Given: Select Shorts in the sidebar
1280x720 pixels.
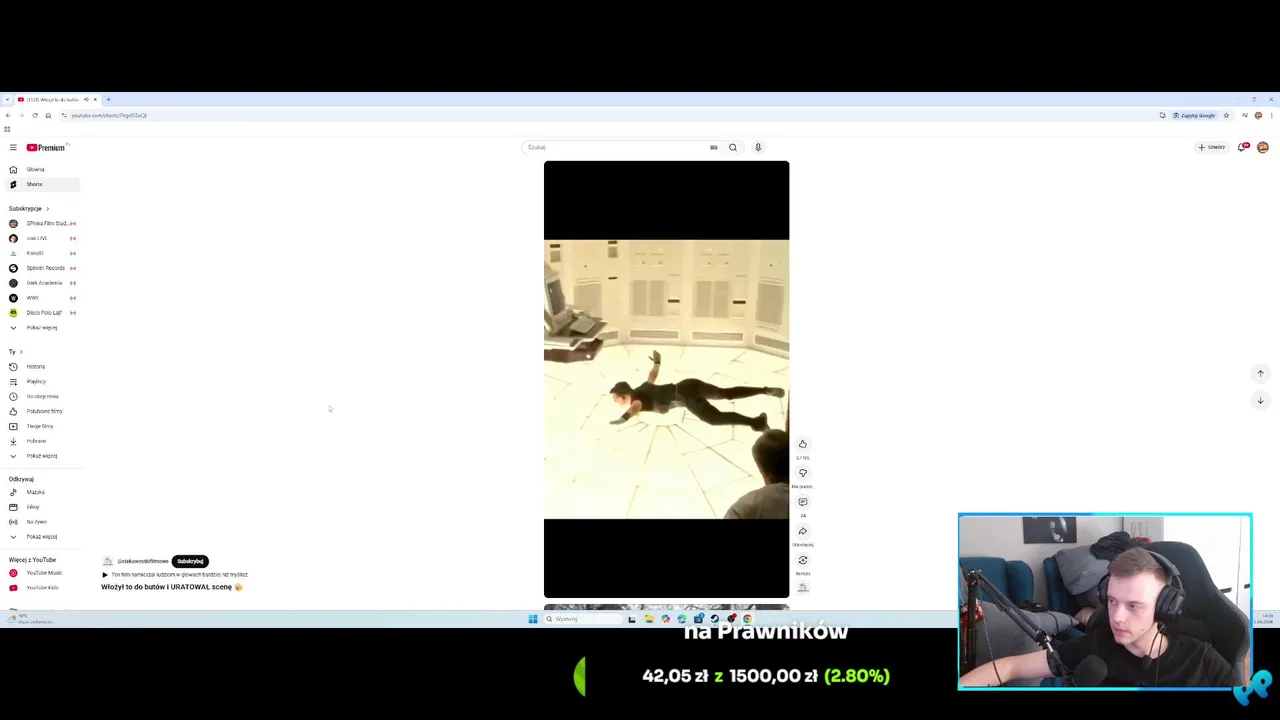Looking at the screenshot, I should tap(40, 184).
